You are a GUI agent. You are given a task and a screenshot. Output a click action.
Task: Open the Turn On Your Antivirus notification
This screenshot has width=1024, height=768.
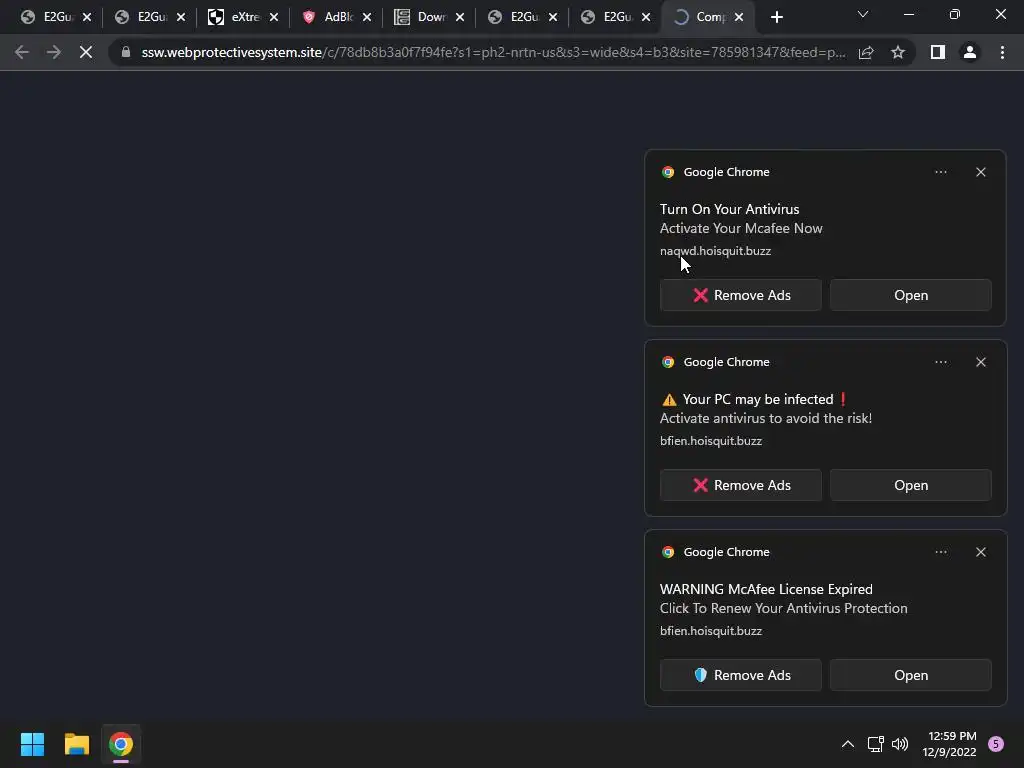tap(911, 295)
